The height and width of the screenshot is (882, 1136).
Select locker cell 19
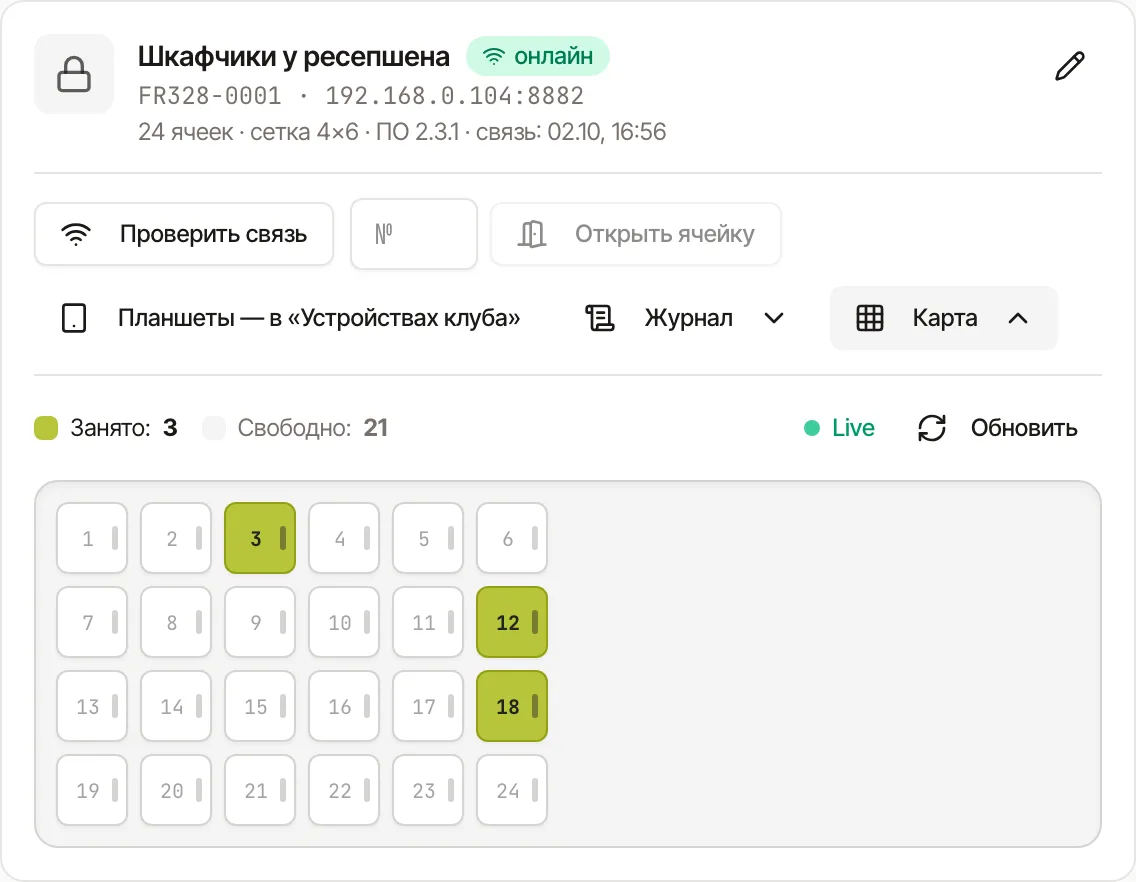(x=92, y=791)
